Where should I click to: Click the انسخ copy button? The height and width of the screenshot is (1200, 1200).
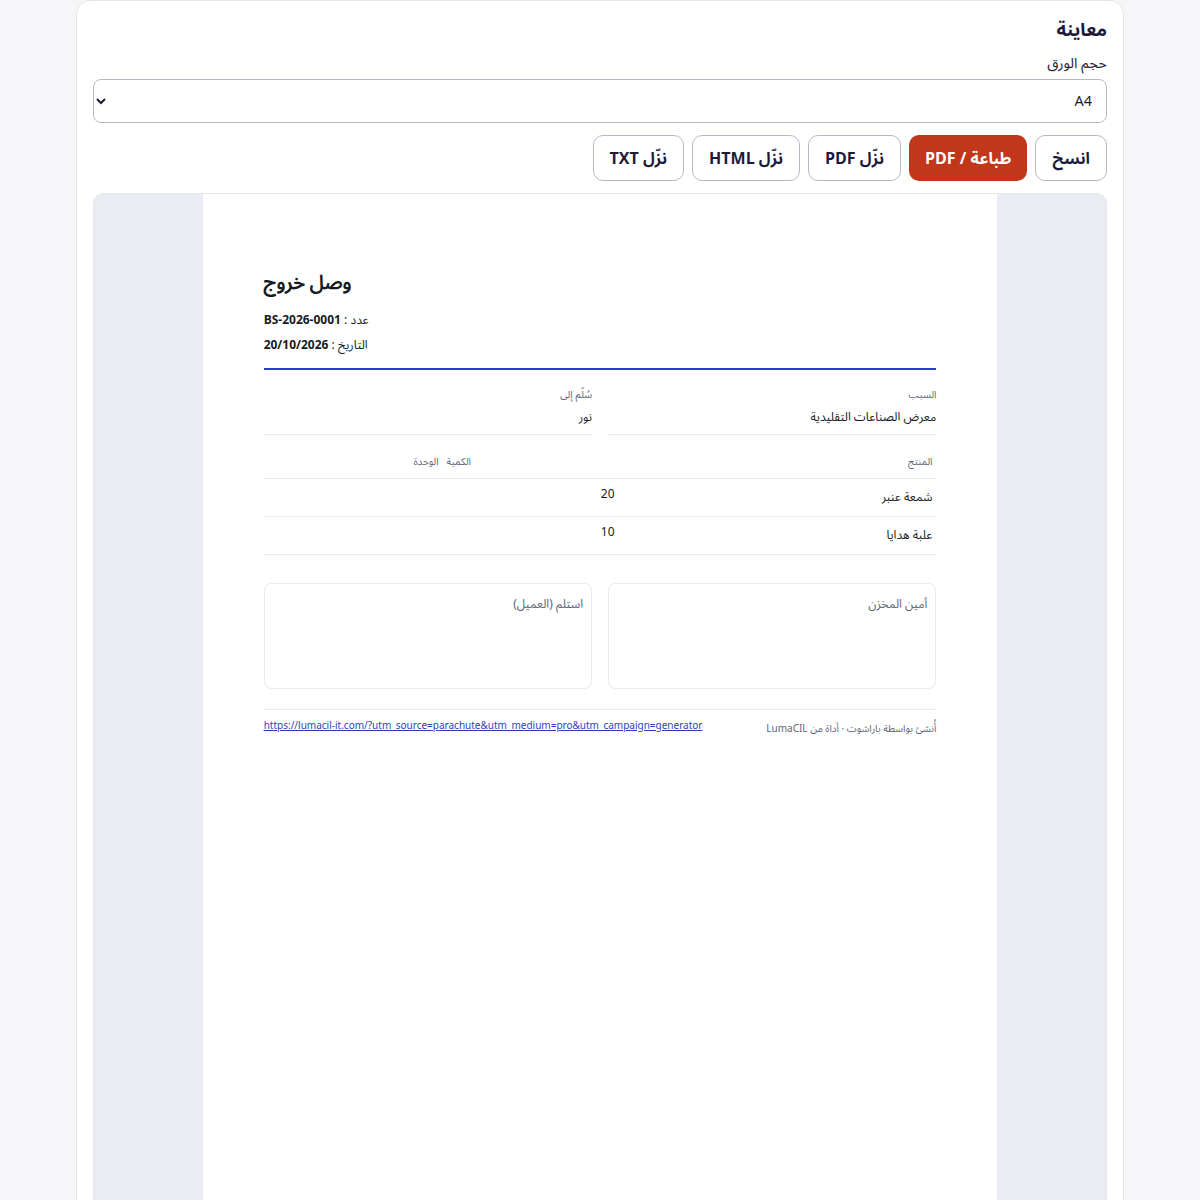tap(1071, 158)
